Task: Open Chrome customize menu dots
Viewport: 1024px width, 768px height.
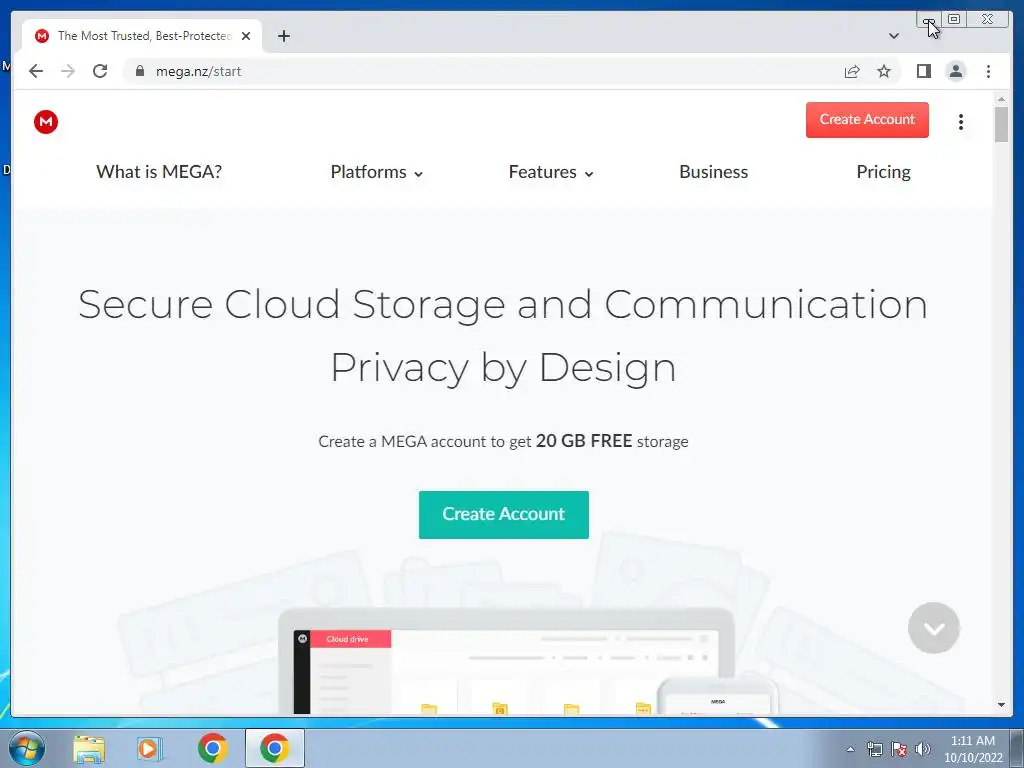Action: 988,71
